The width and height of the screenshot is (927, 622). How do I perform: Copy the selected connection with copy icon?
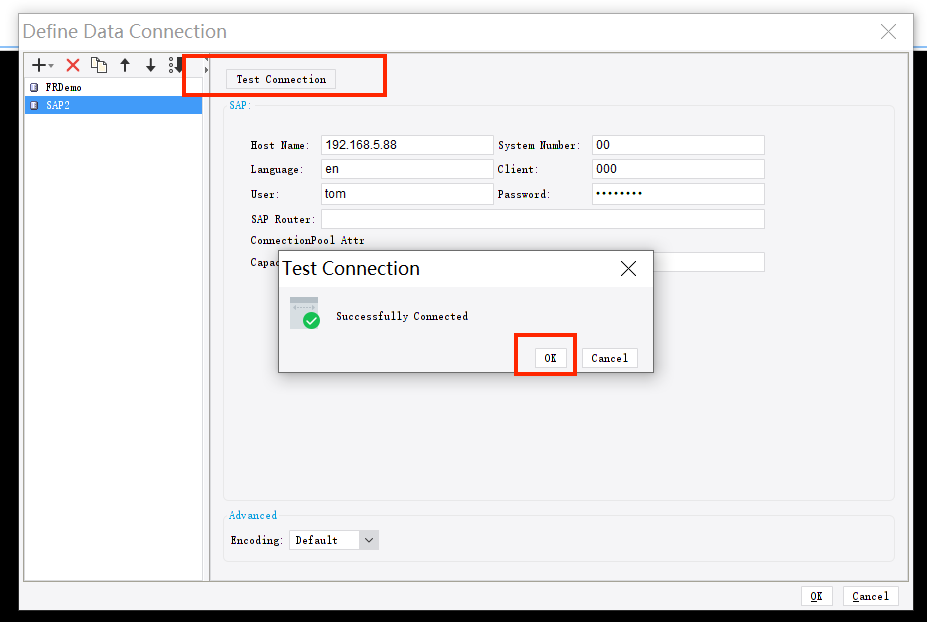(99, 65)
